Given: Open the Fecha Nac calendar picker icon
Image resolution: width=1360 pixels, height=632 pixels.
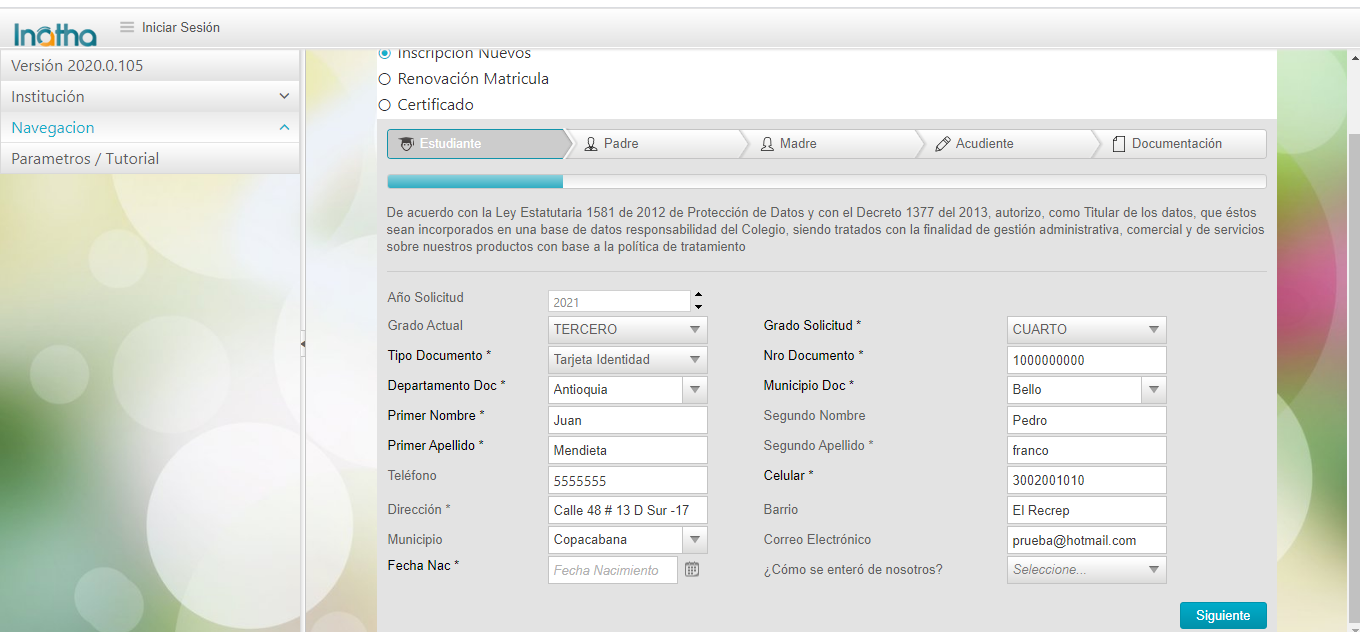Looking at the screenshot, I should click(692, 569).
